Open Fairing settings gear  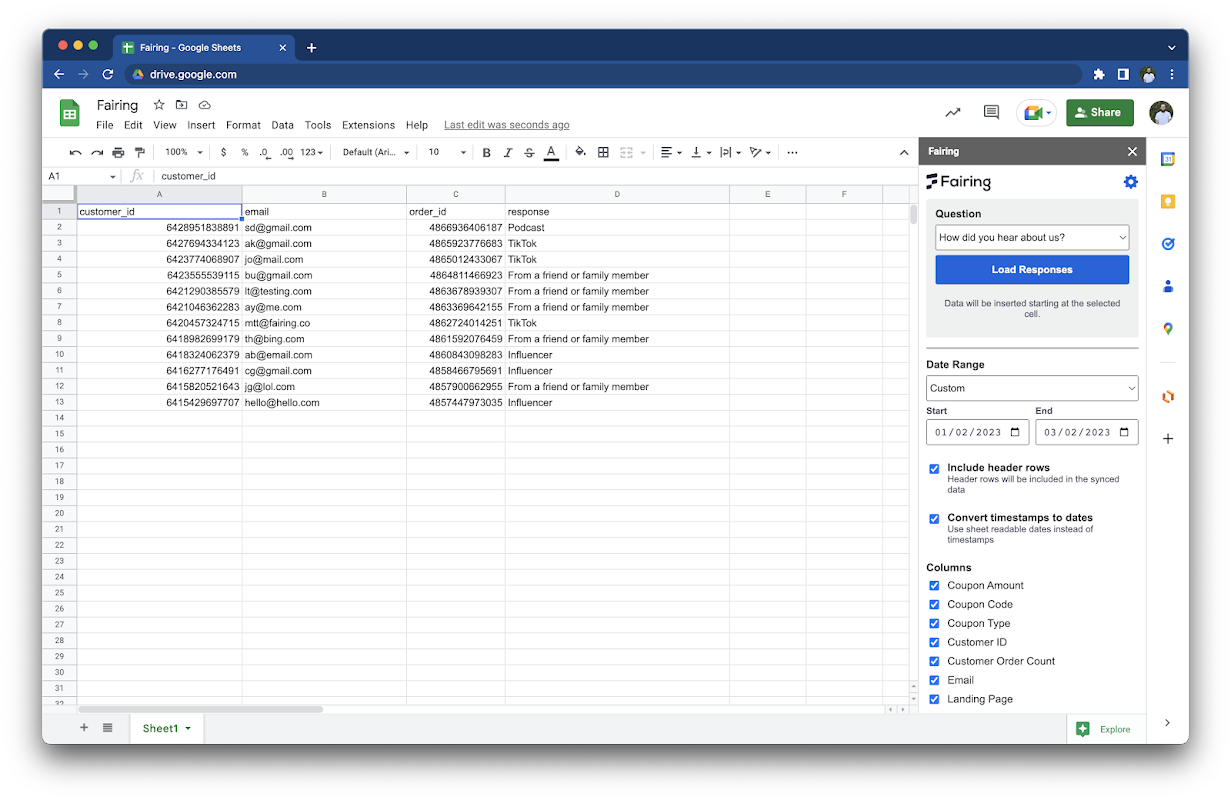pos(1130,182)
